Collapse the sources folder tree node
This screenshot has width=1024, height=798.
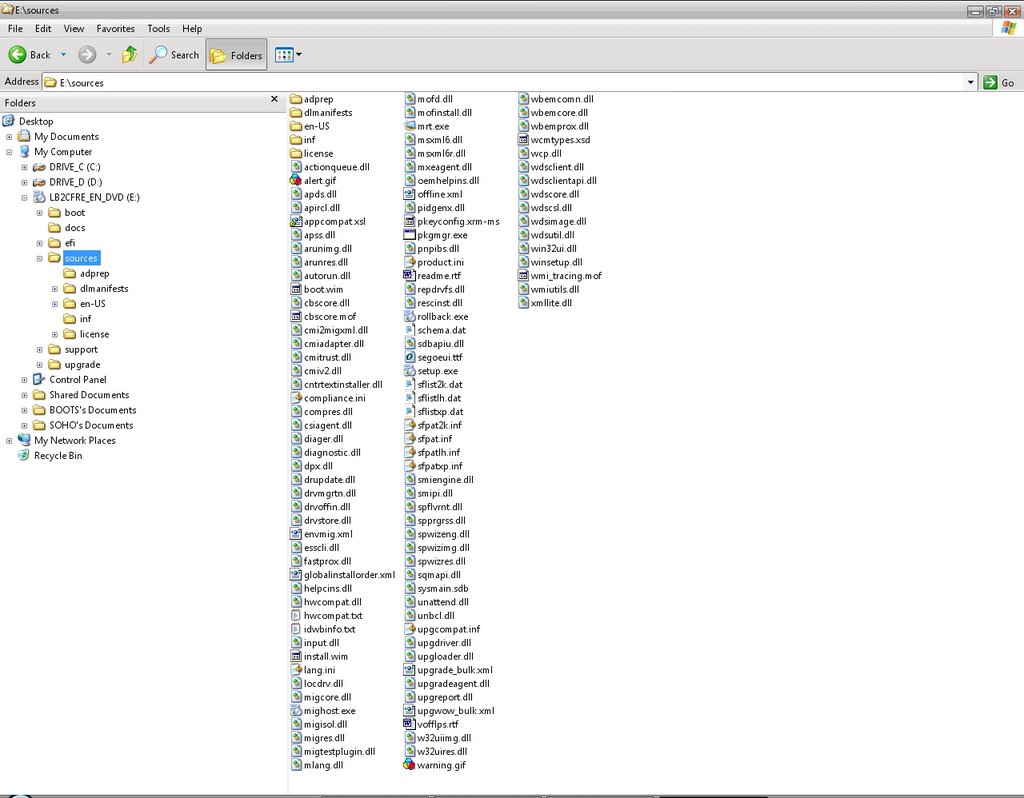click(x=40, y=258)
